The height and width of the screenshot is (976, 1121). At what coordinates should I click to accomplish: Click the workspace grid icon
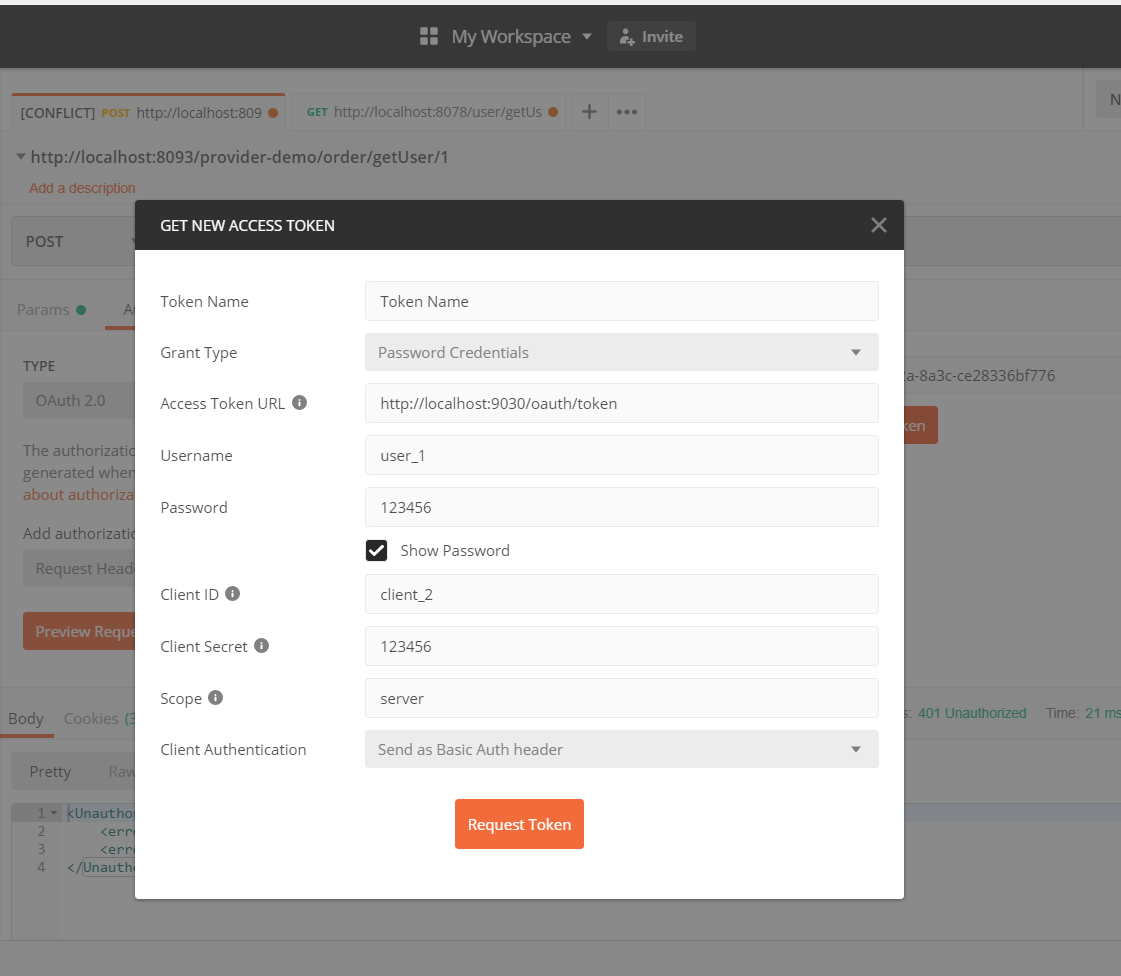(429, 37)
